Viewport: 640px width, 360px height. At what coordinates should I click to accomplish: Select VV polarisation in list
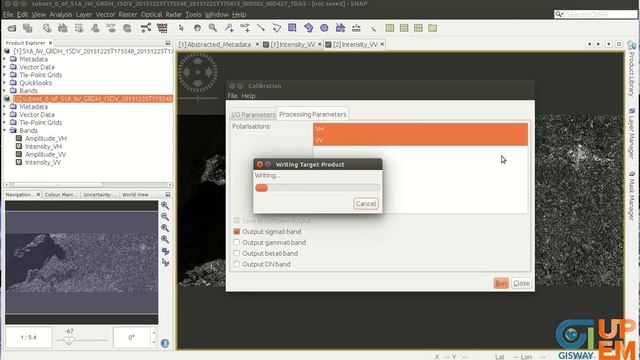tap(420, 140)
